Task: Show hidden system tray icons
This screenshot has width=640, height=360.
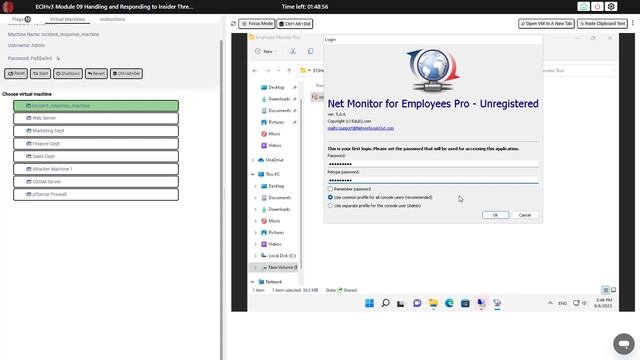Action: pos(550,303)
